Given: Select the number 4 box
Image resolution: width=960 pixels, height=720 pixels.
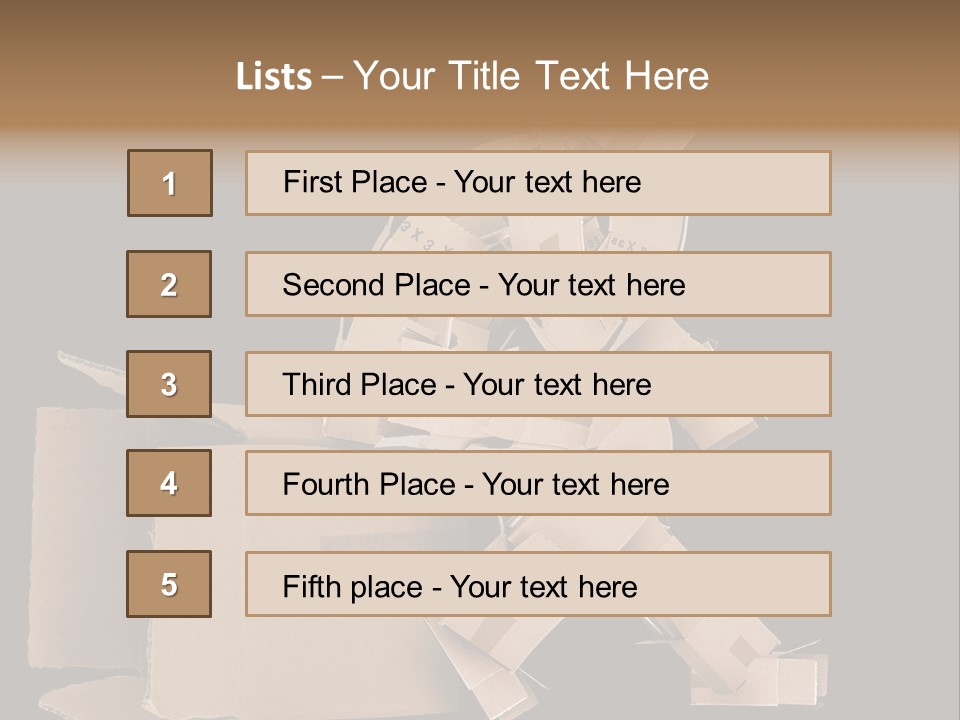Looking at the screenshot, I should pyautogui.click(x=169, y=483).
